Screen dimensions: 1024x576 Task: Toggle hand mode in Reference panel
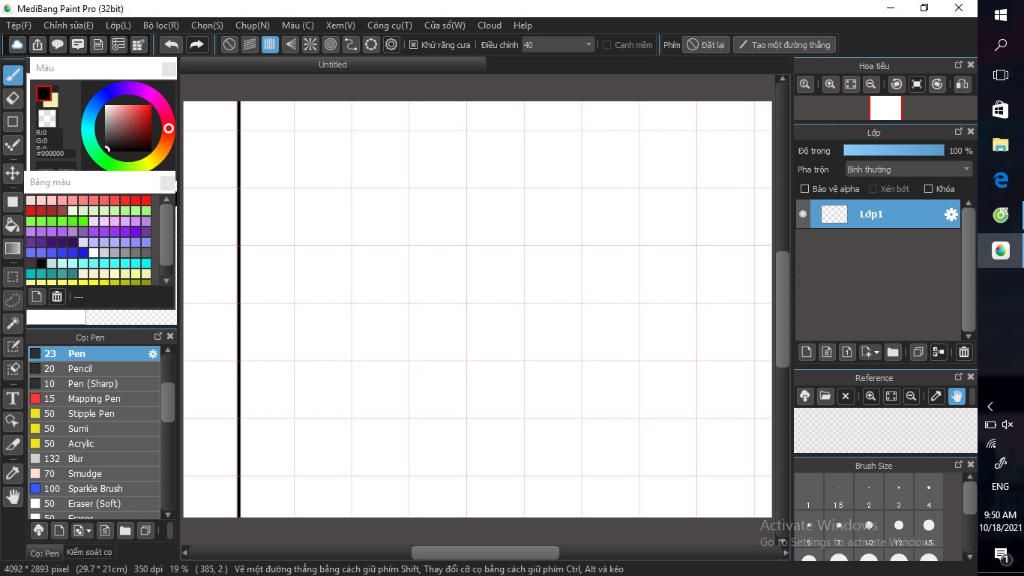click(x=957, y=396)
